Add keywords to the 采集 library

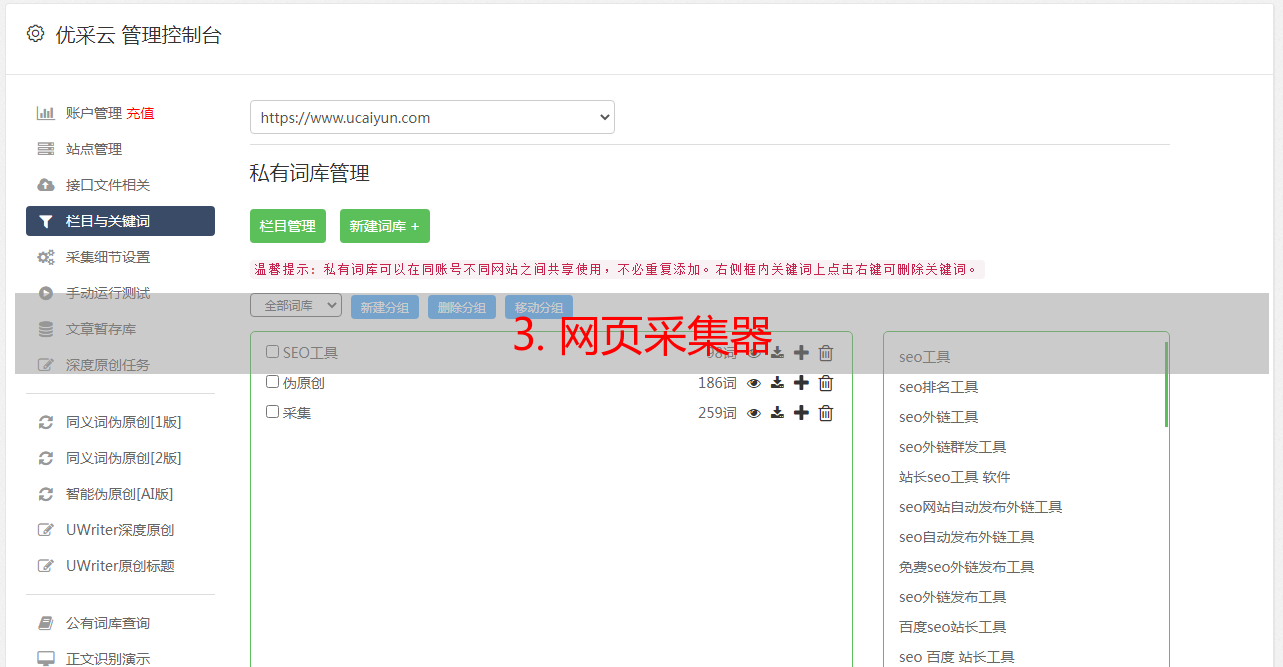pyautogui.click(x=801, y=413)
